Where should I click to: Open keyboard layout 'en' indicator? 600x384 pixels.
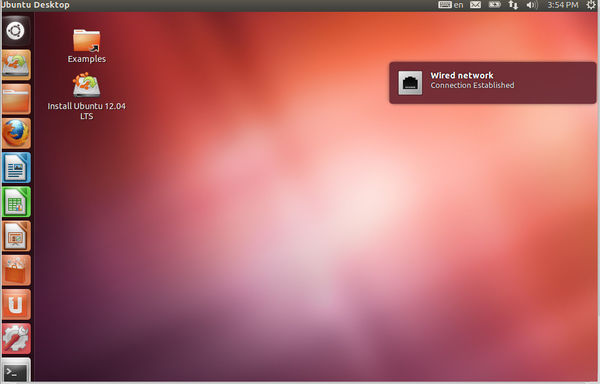(x=451, y=5)
